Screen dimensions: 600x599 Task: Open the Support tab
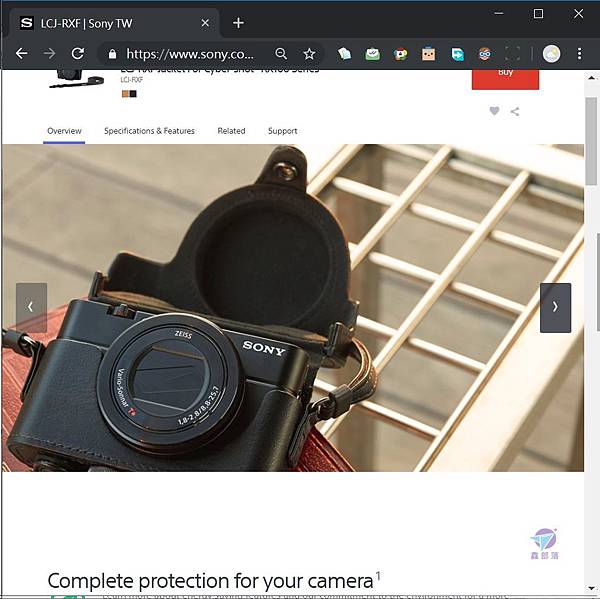[x=282, y=131]
